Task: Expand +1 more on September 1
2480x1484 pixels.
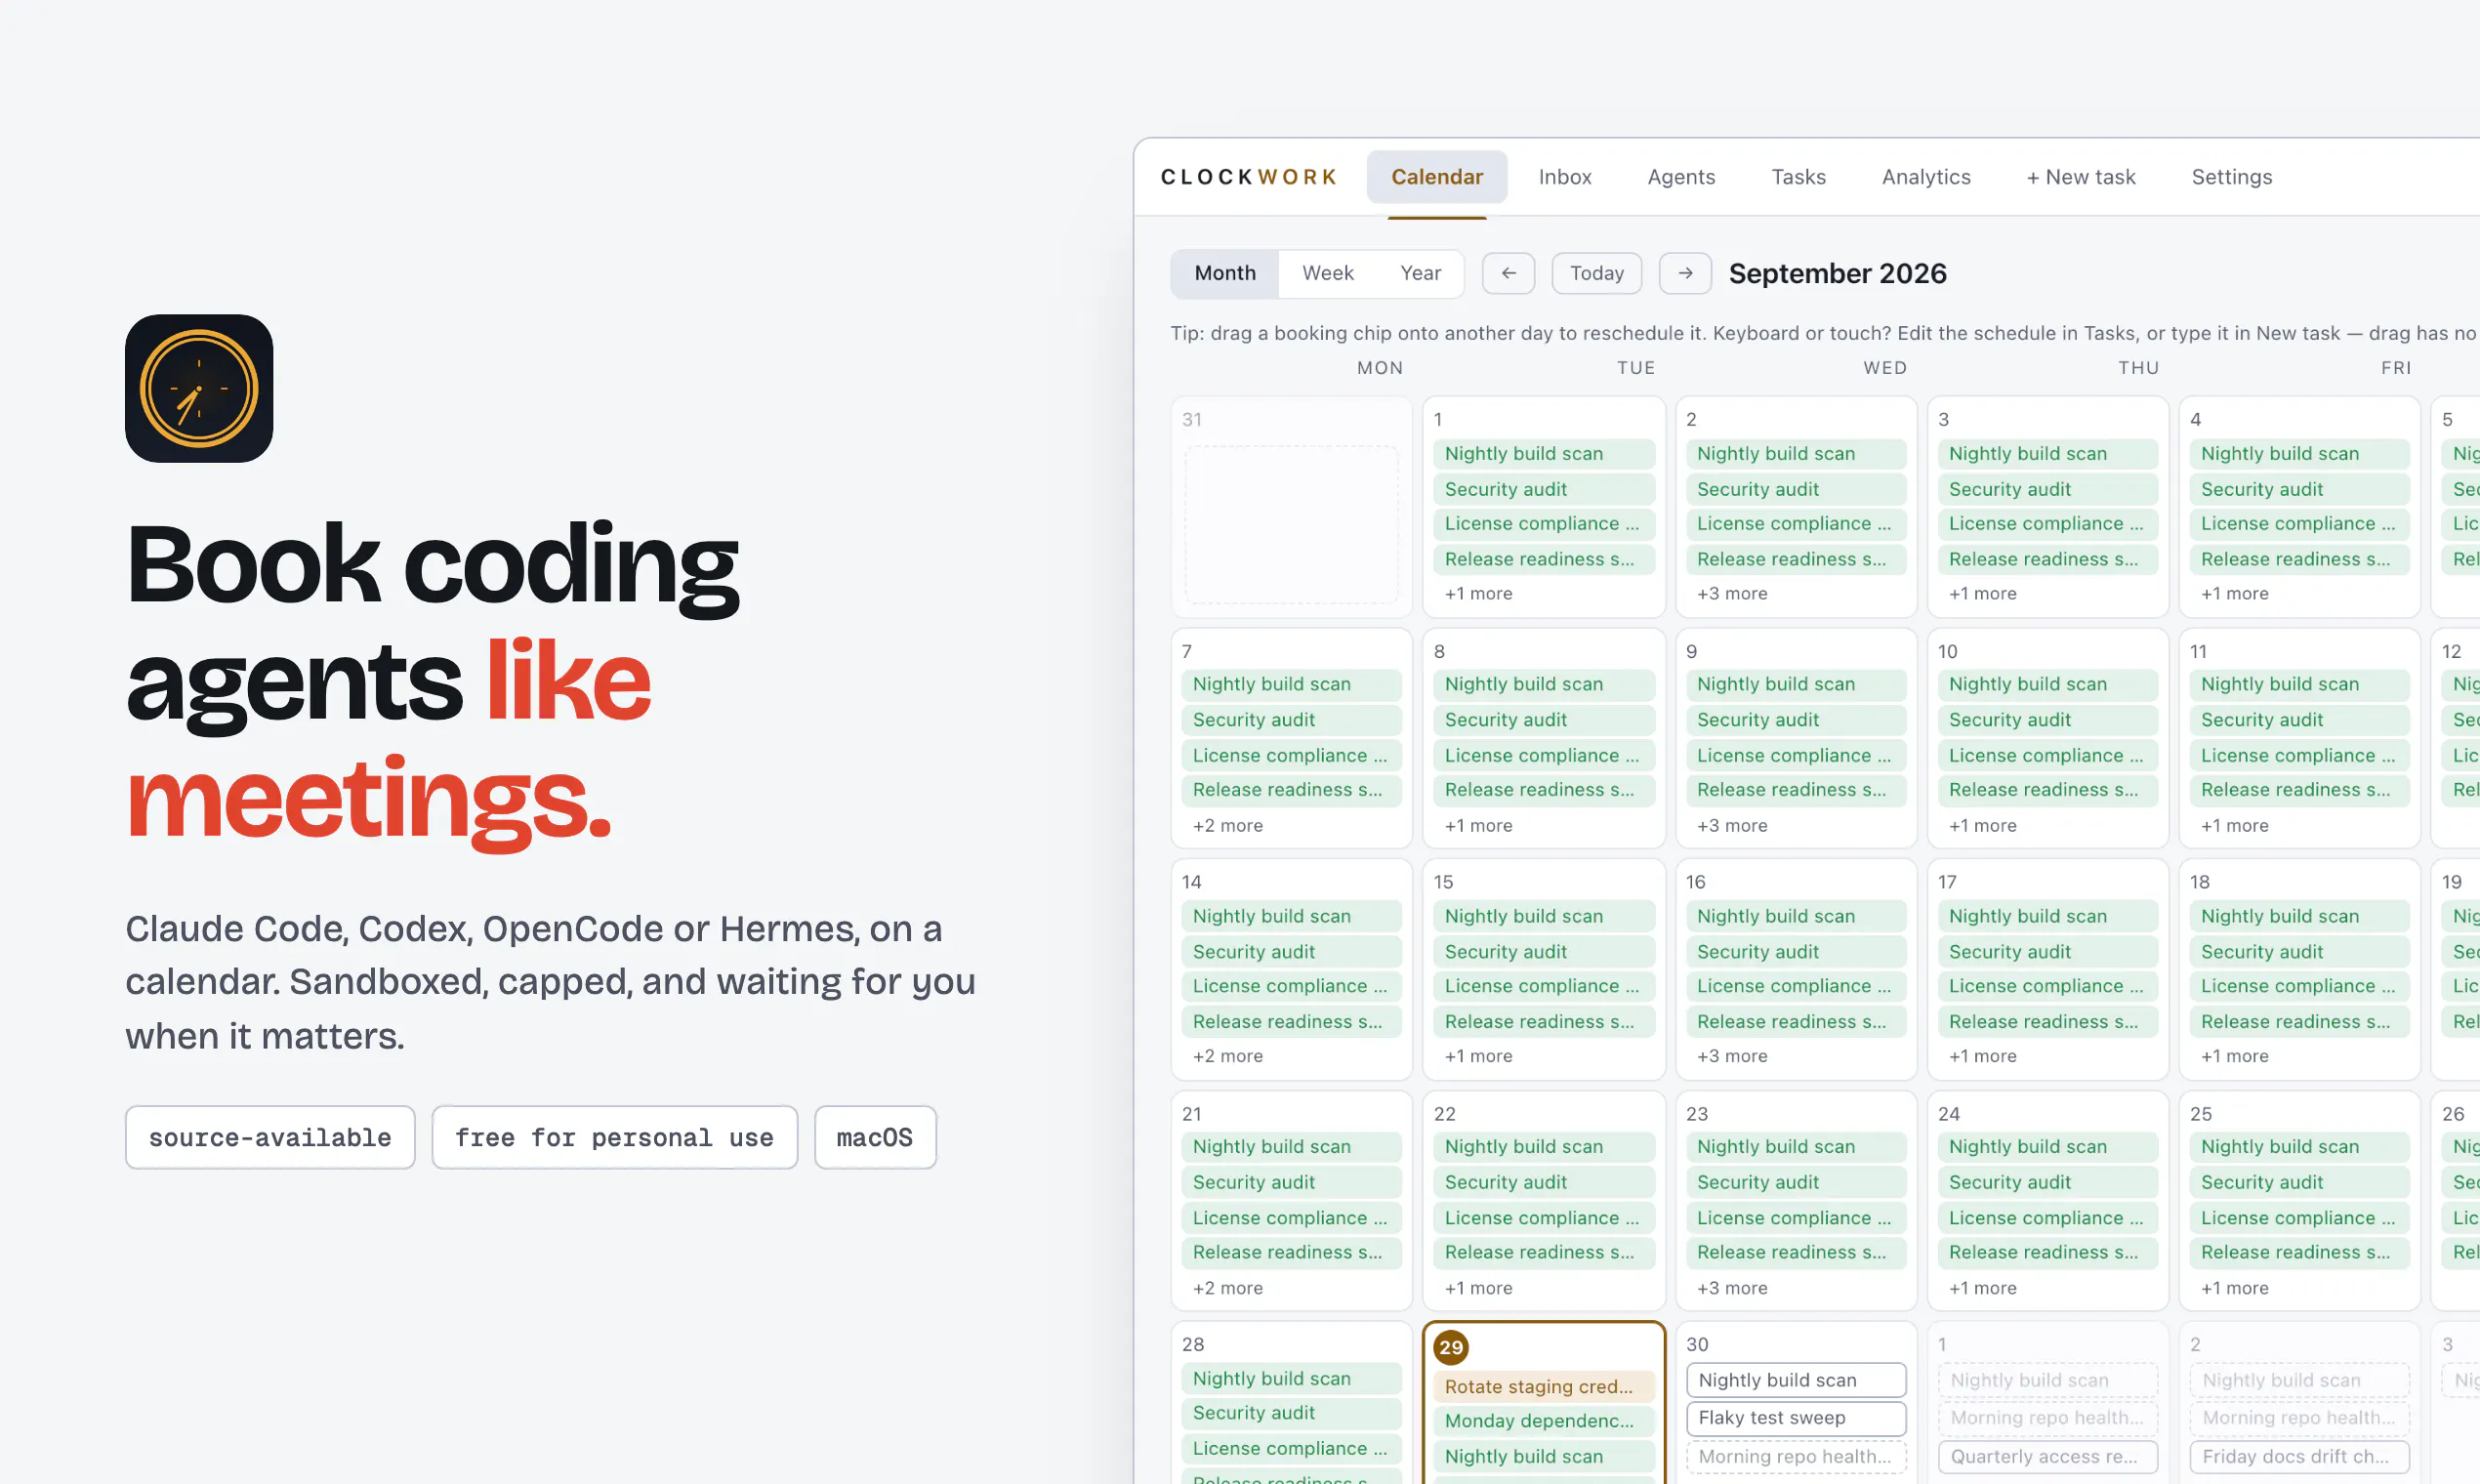Action: (1478, 594)
